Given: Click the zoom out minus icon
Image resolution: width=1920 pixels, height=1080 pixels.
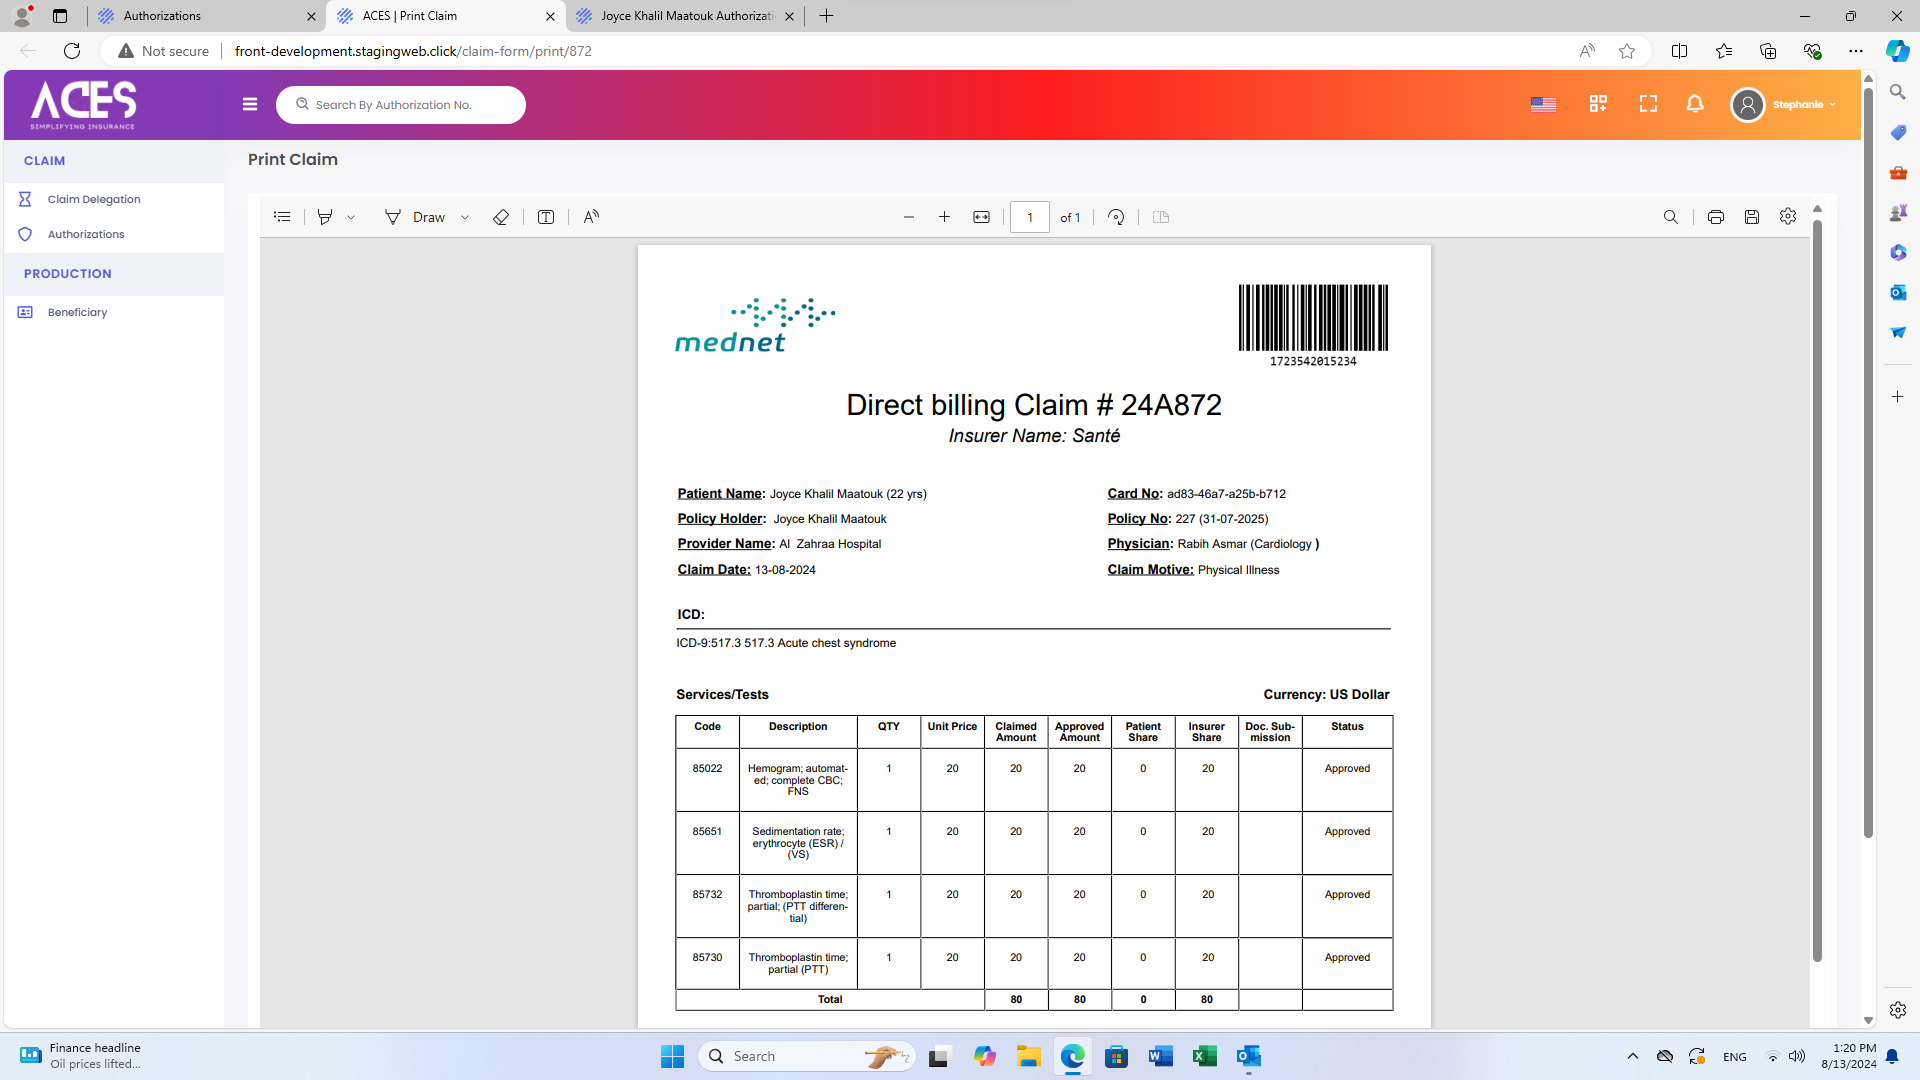Looking at the screenshot, I should tap(909, 217).
